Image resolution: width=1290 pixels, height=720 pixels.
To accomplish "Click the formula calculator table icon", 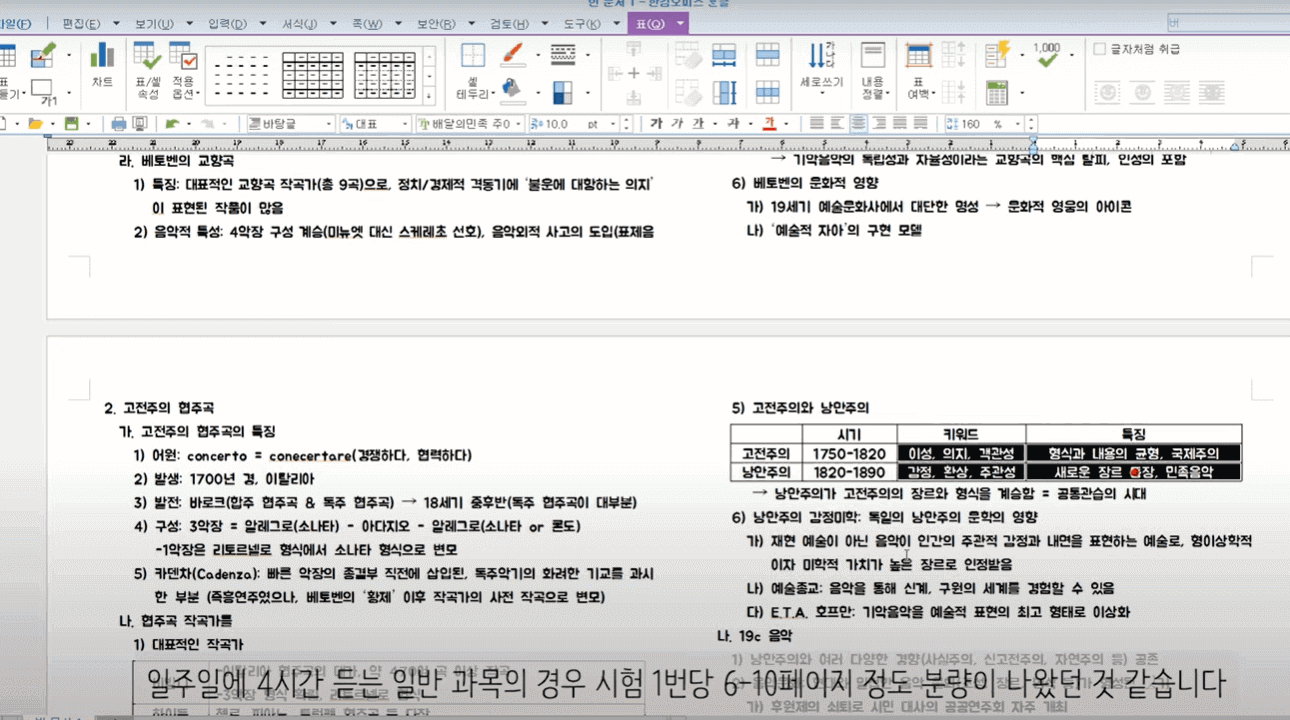I will coord(997,93).
